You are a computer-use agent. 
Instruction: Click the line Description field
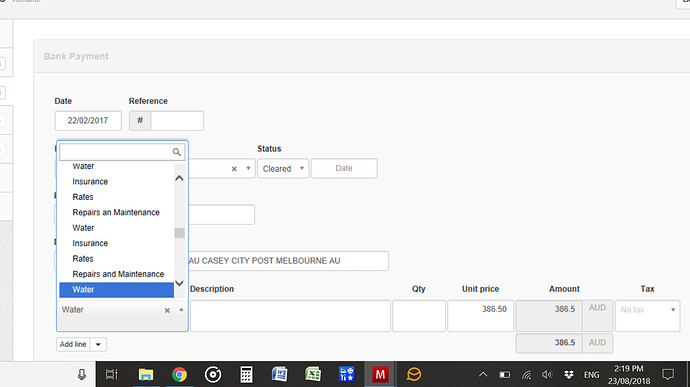(x=290, y=316)
